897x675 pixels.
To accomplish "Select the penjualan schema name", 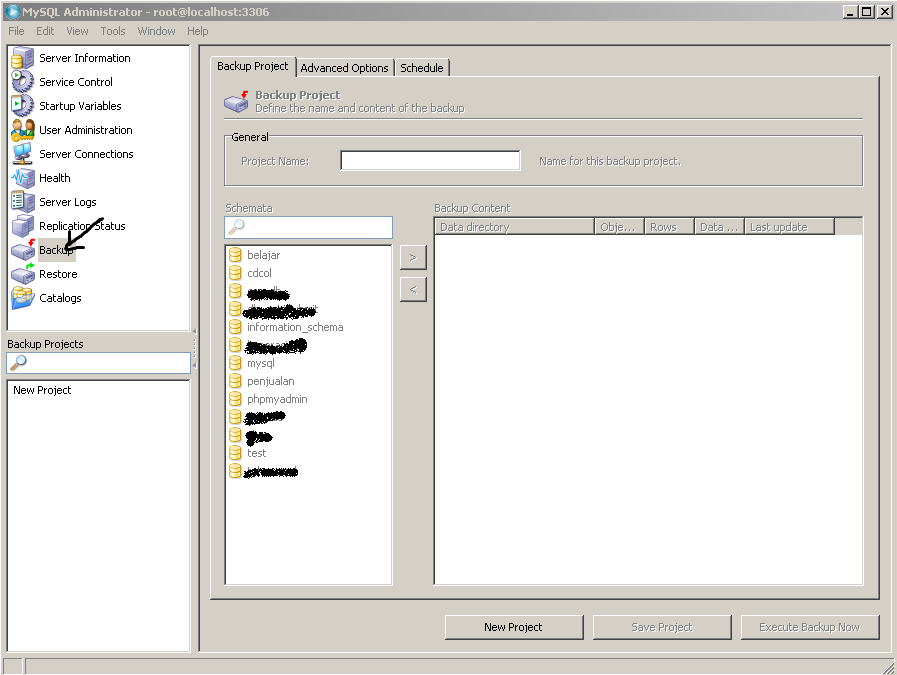I will pyautogui.click(x=271, y=381).
